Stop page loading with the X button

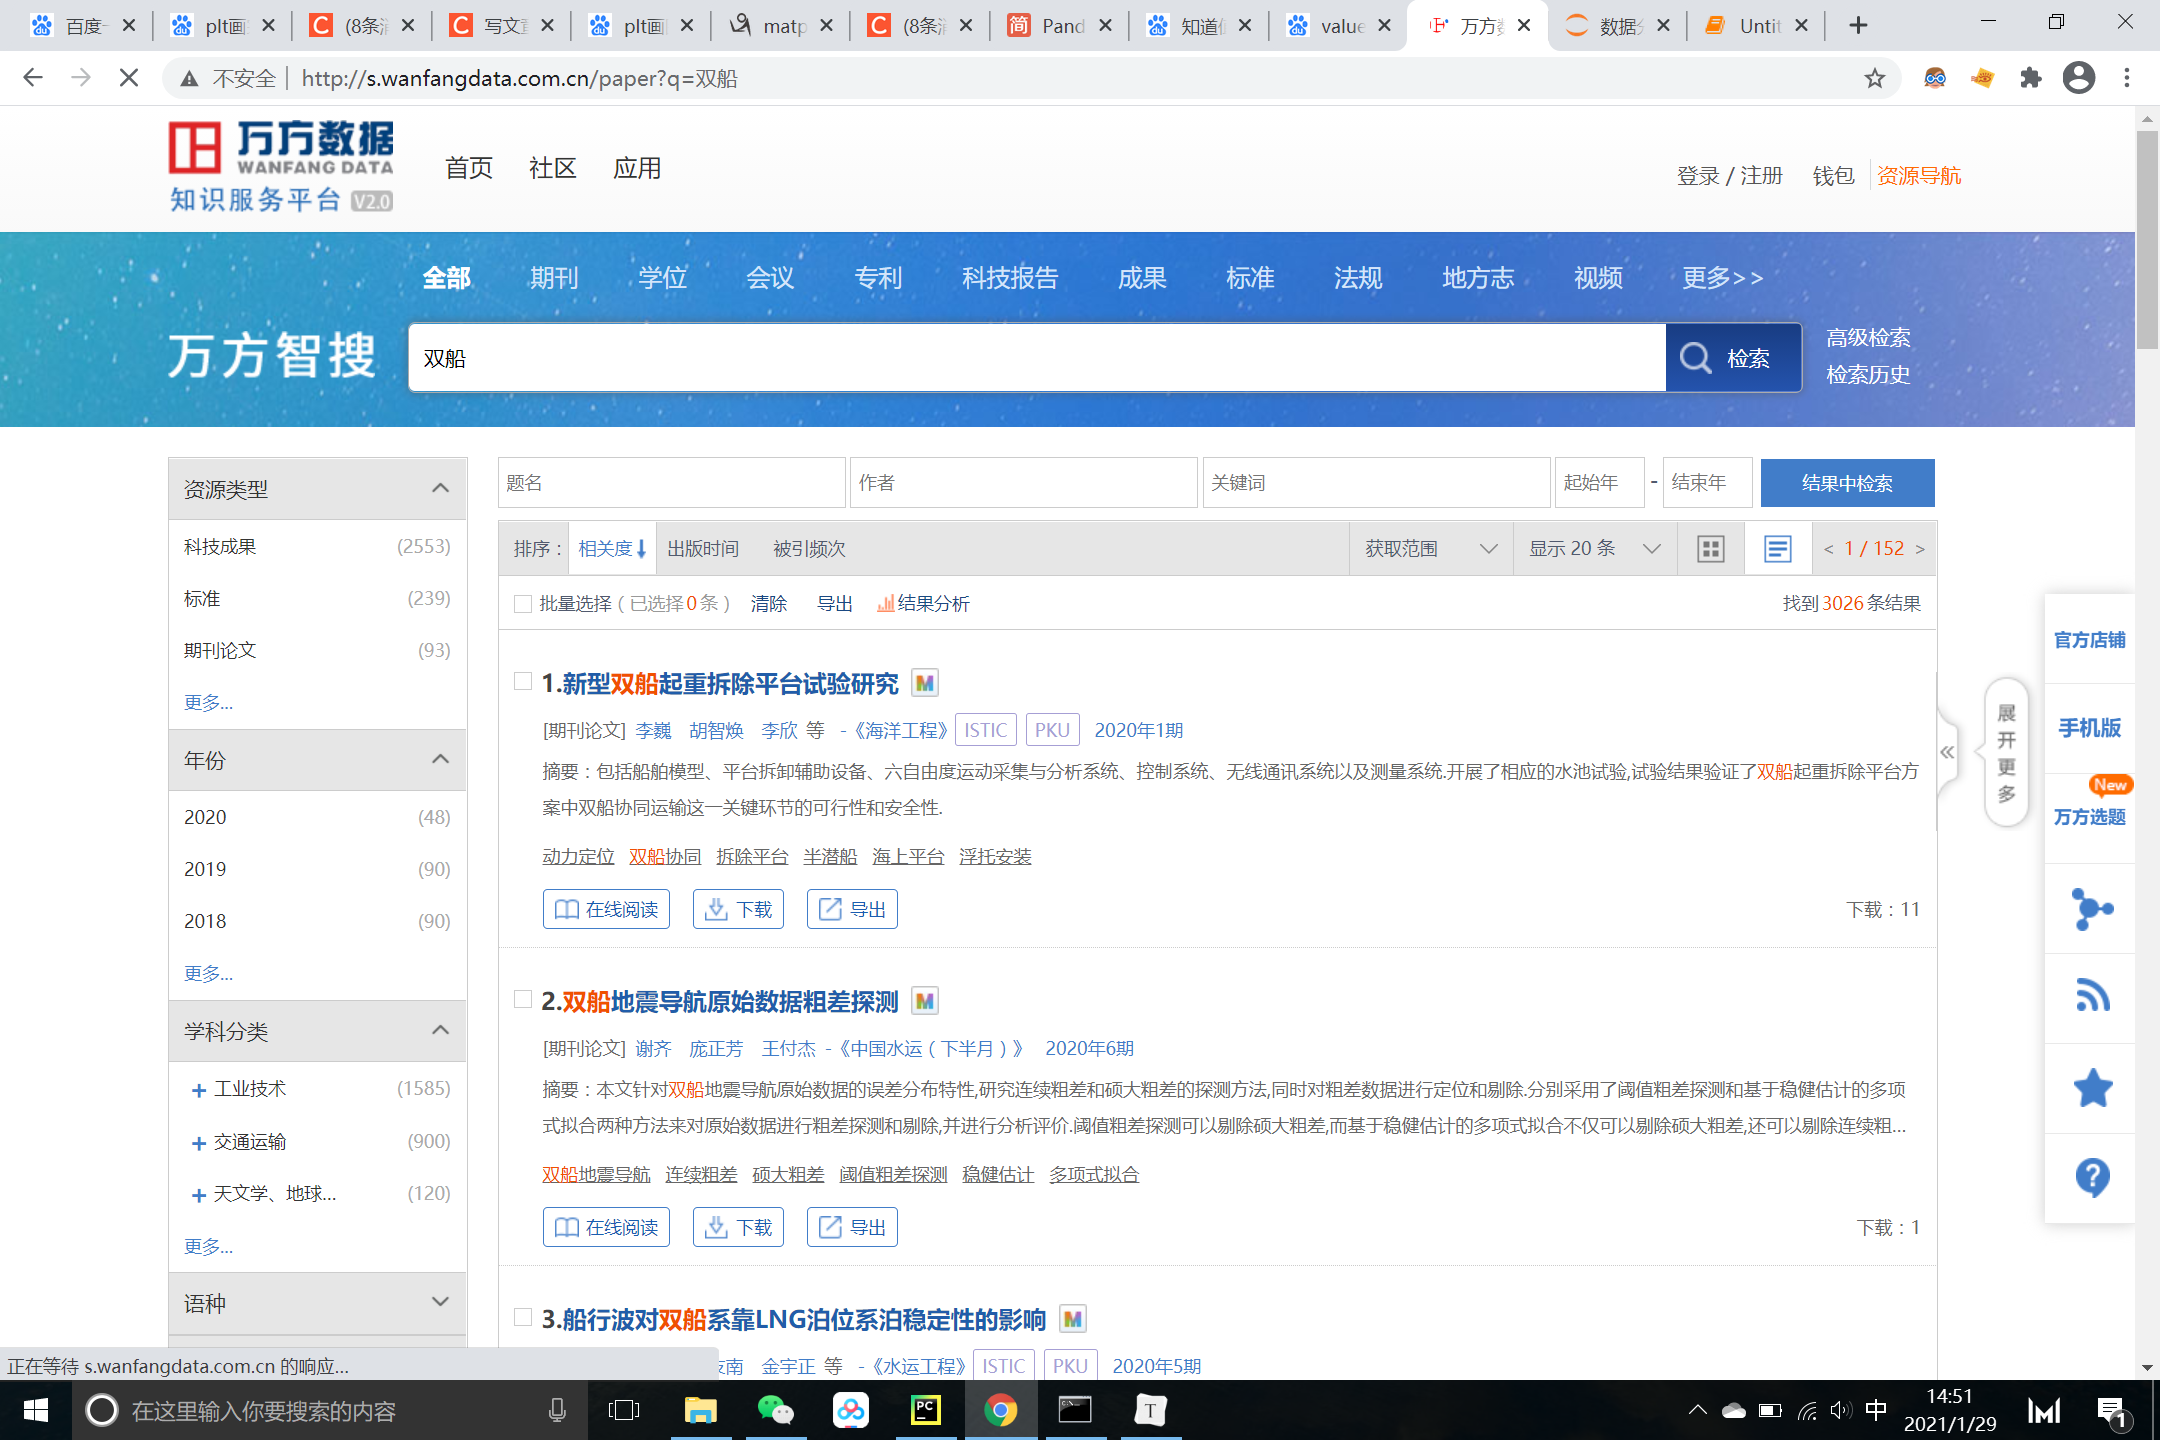click(129, 78)
